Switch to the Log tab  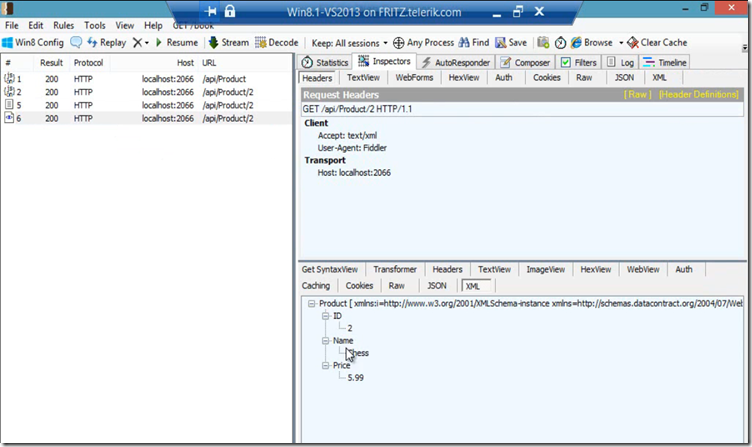click(x=621, y=62)
